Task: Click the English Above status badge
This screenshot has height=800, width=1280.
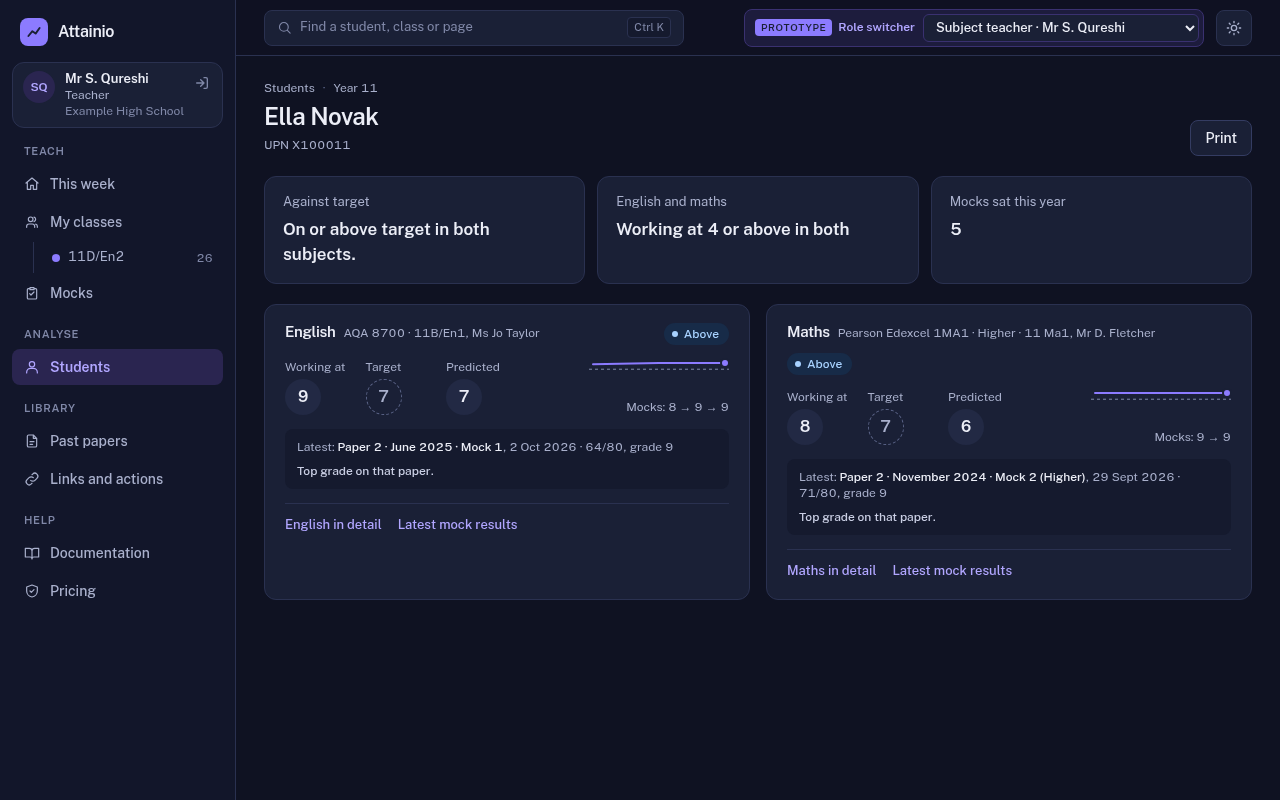Action: (695, 334)
